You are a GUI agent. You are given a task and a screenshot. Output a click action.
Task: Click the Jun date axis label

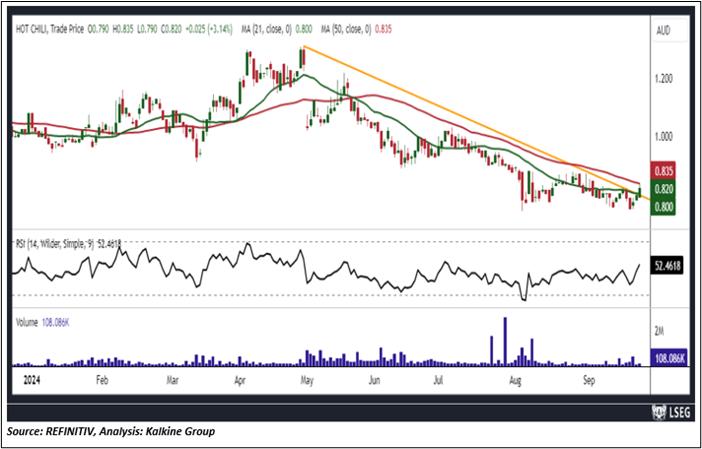click(x=374, y=381)
